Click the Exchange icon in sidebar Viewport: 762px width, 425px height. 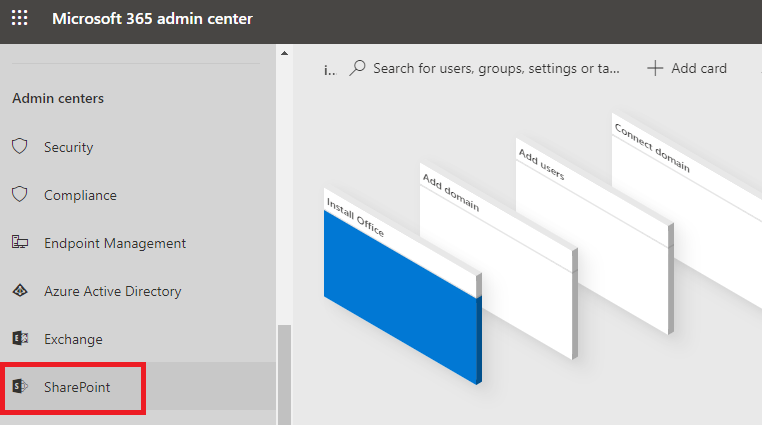19,339
